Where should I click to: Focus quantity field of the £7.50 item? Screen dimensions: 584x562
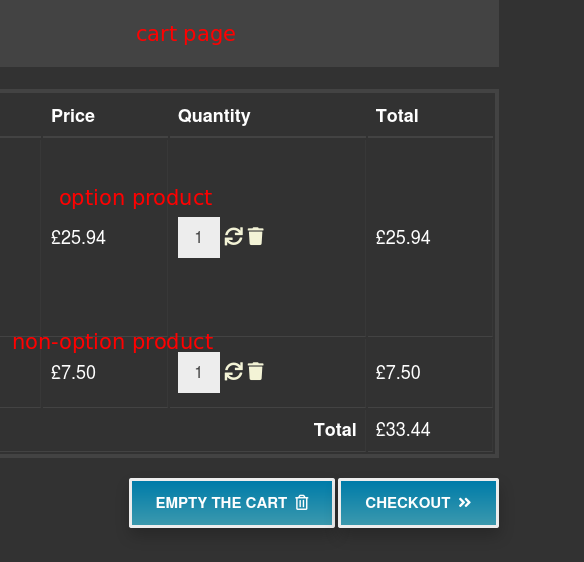[199, 372]
